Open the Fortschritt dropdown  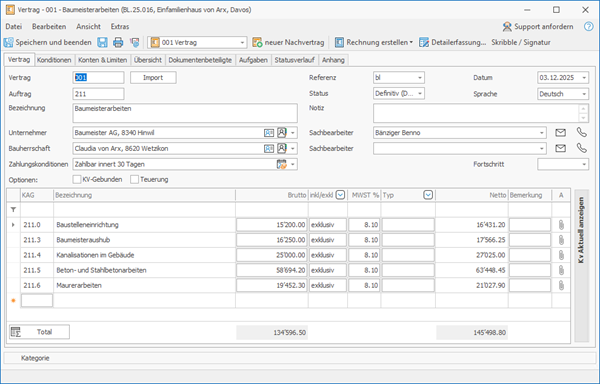(584, 164)
